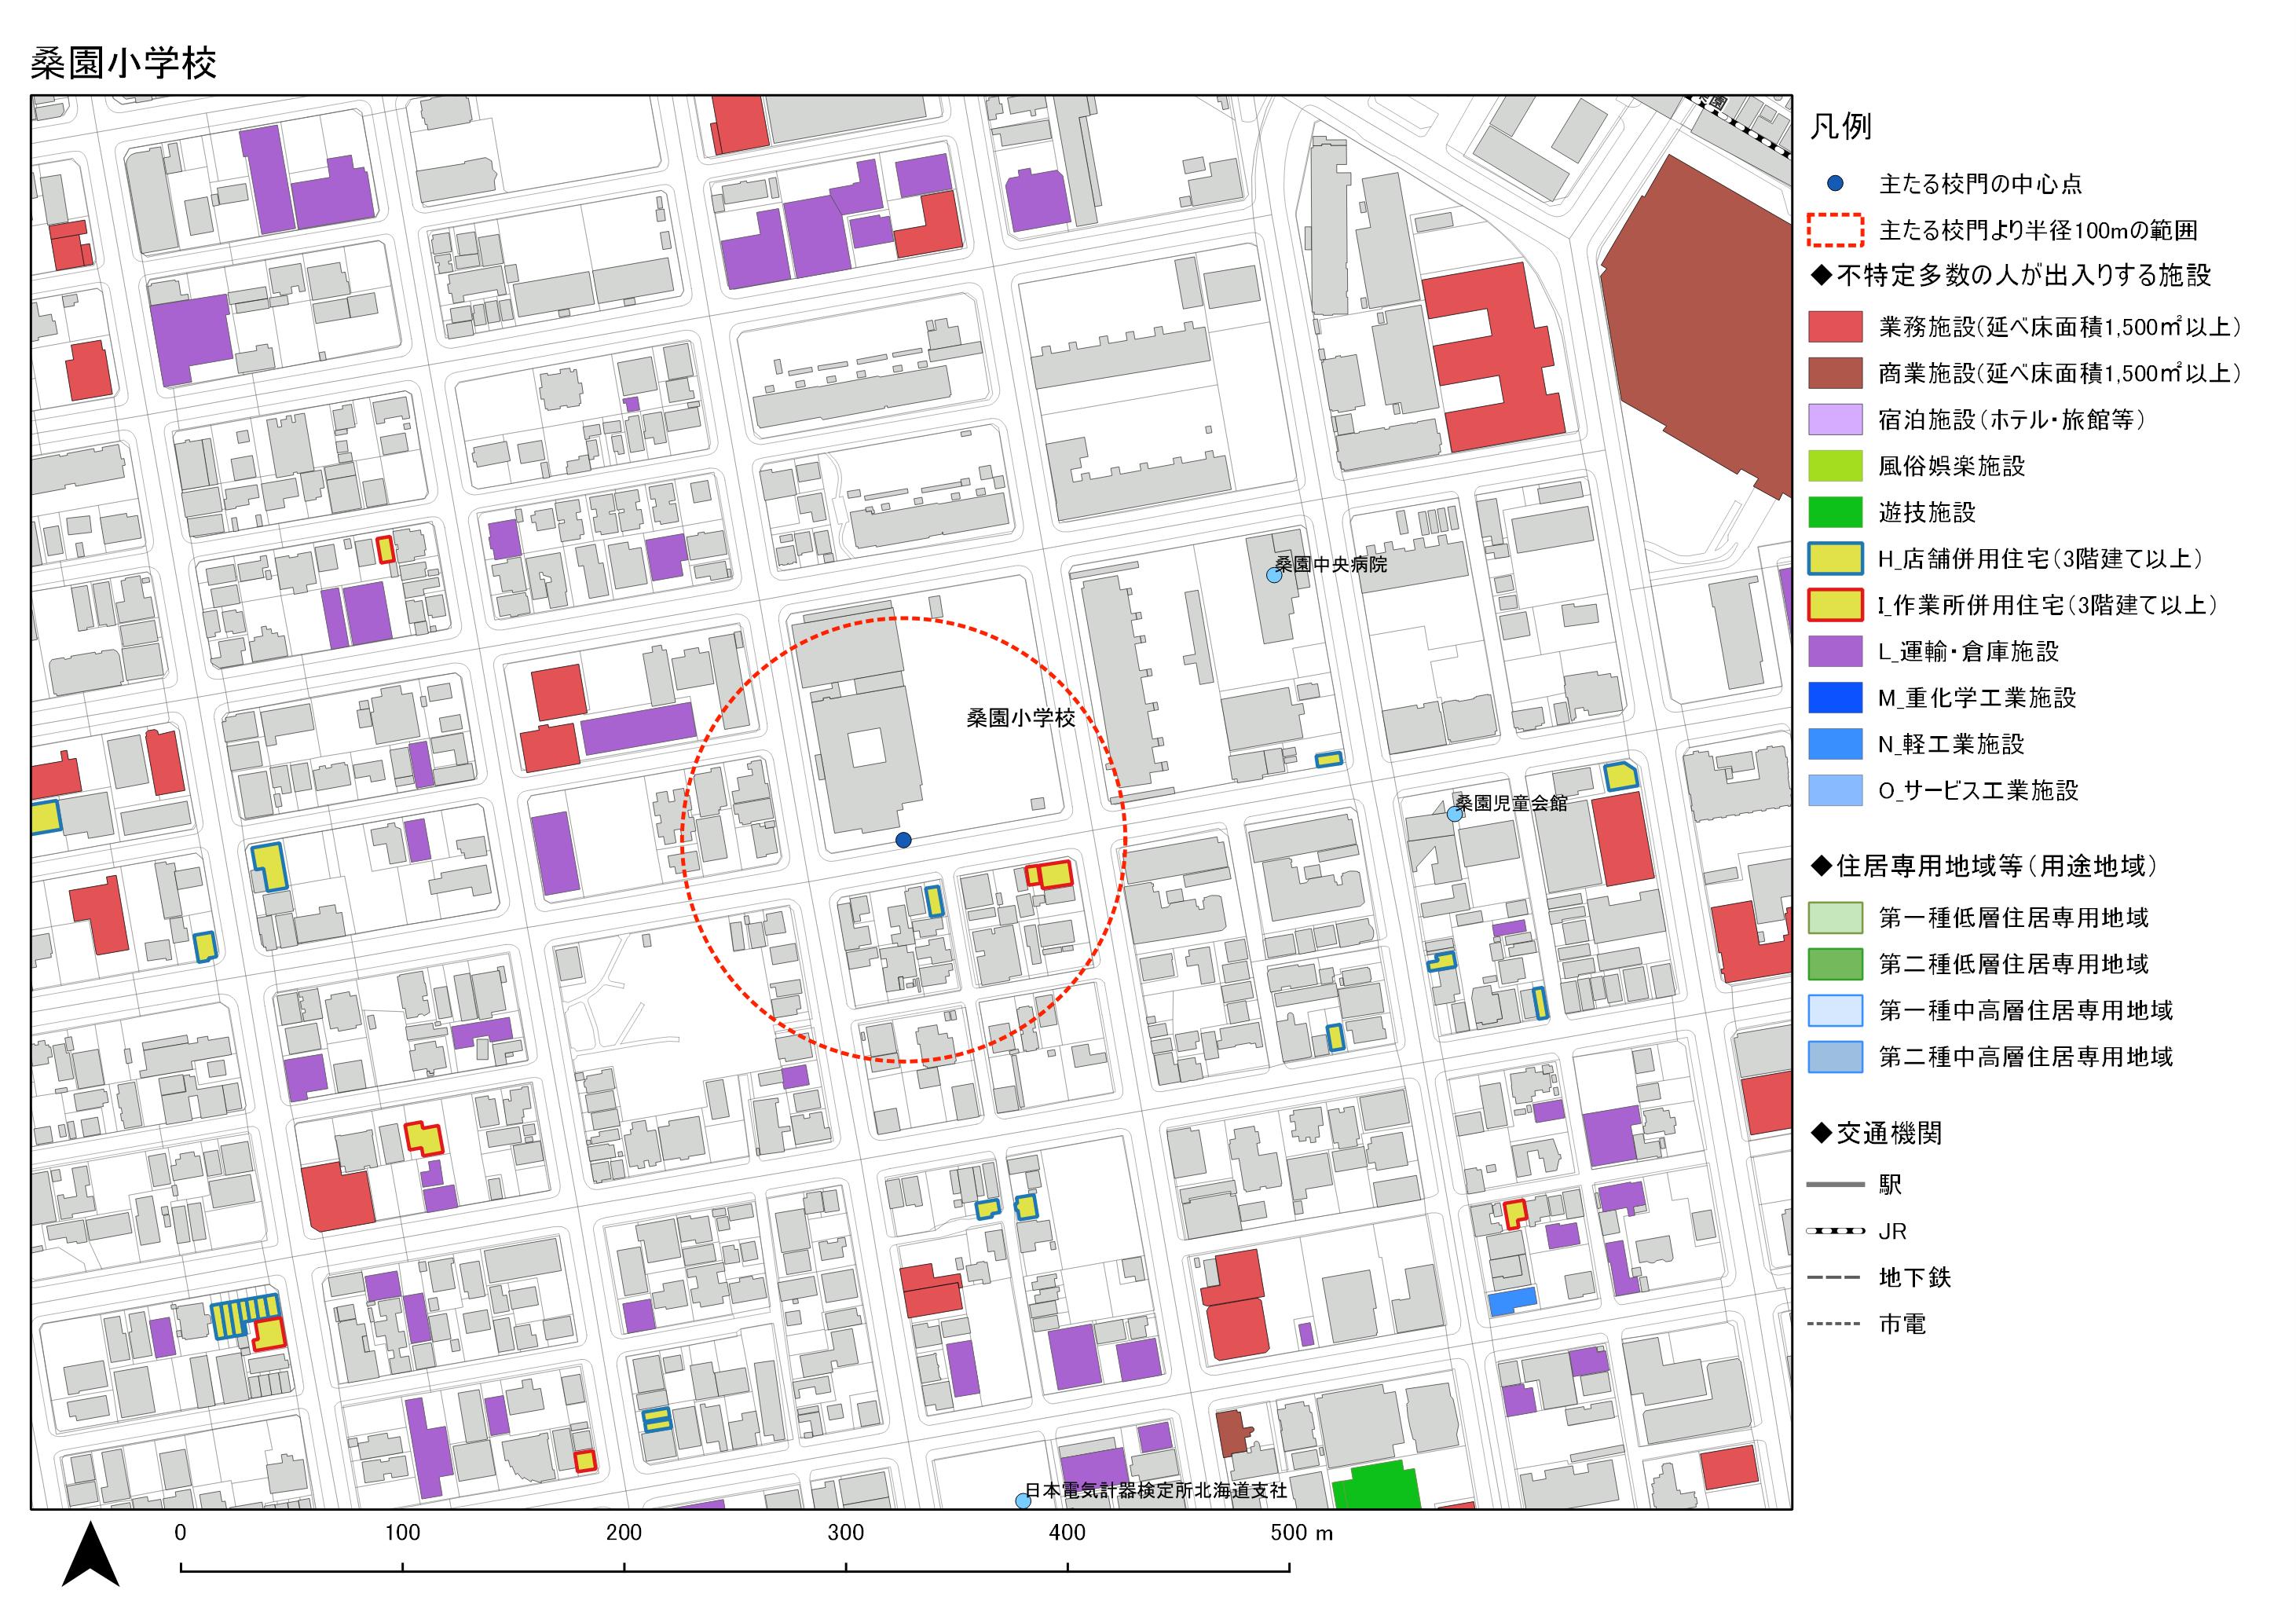Click the blue M_重化学工業施設 swatch
Screen dimensions: 2296x1623
[1835, 697]
